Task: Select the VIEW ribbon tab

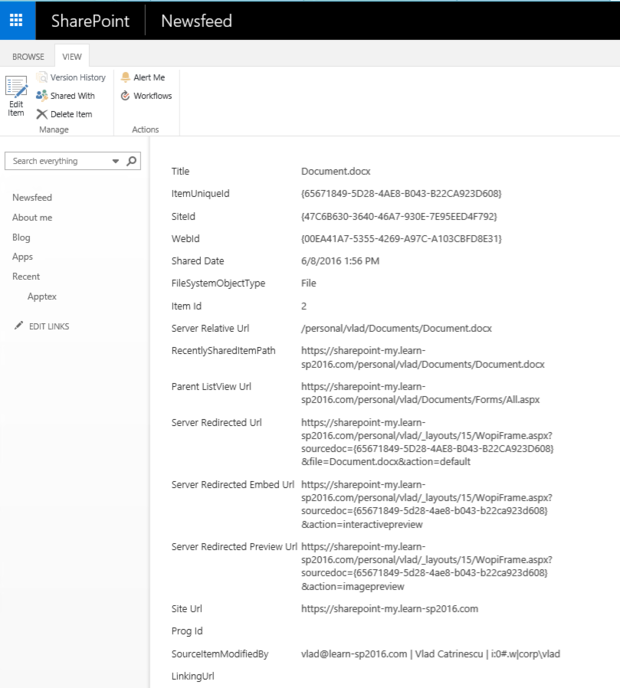Action: pos(72,57)
